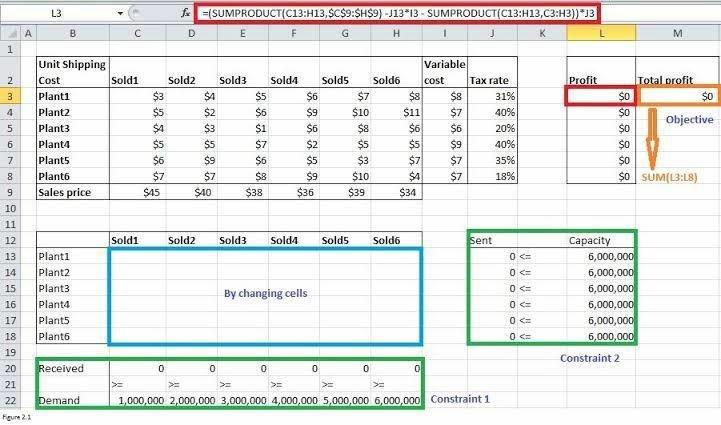Viewport: 721px width, 425px height.
Task: Click the 'Demand' label cell
Action: [73, 401]
